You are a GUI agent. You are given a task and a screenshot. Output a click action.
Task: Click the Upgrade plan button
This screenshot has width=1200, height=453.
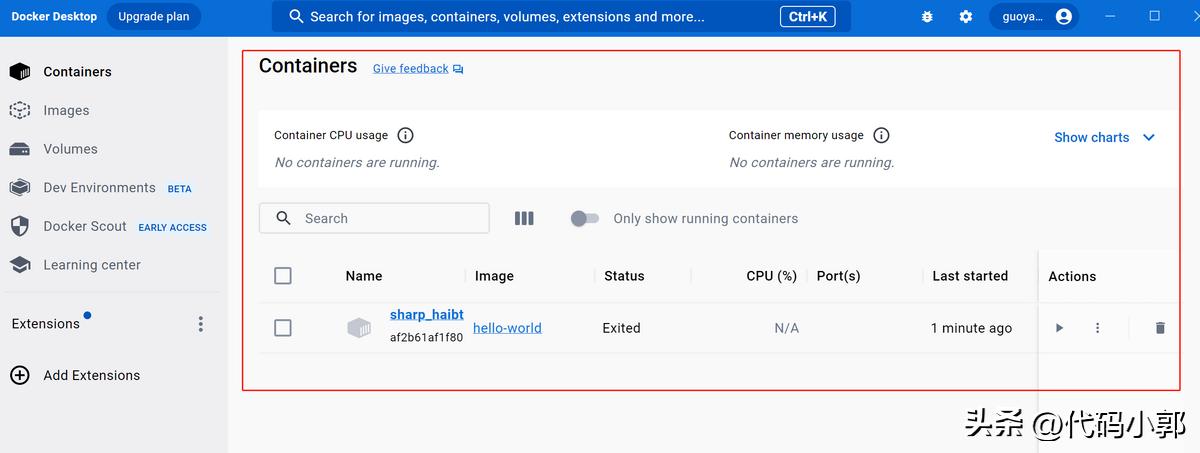(154, 17)
